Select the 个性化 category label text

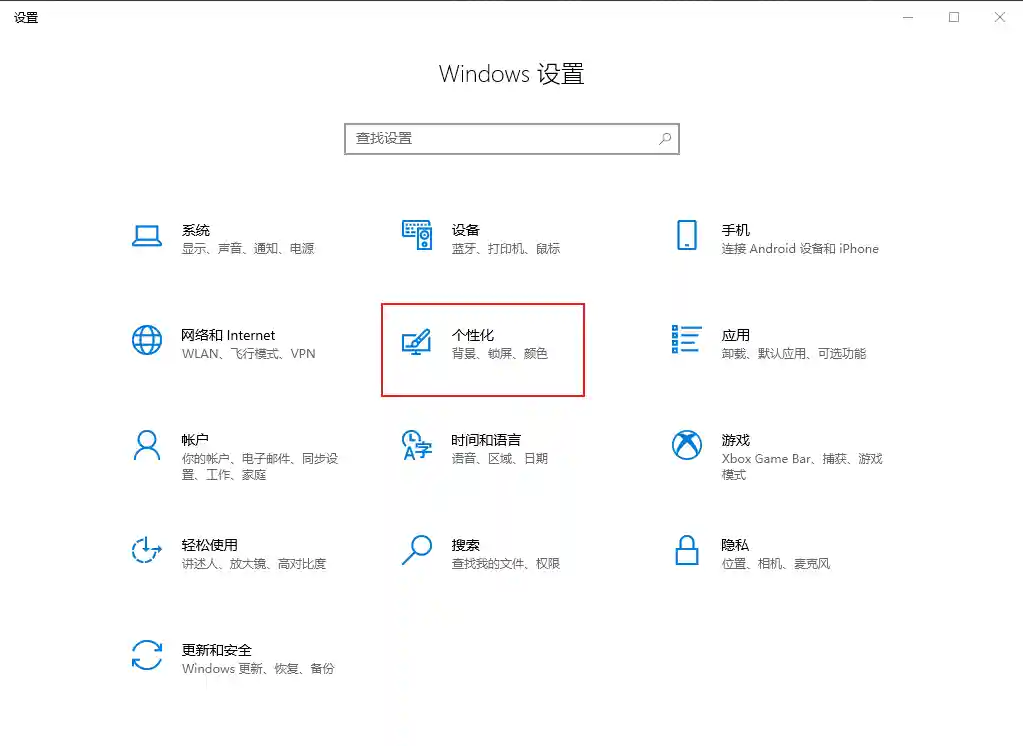[475, 335]
